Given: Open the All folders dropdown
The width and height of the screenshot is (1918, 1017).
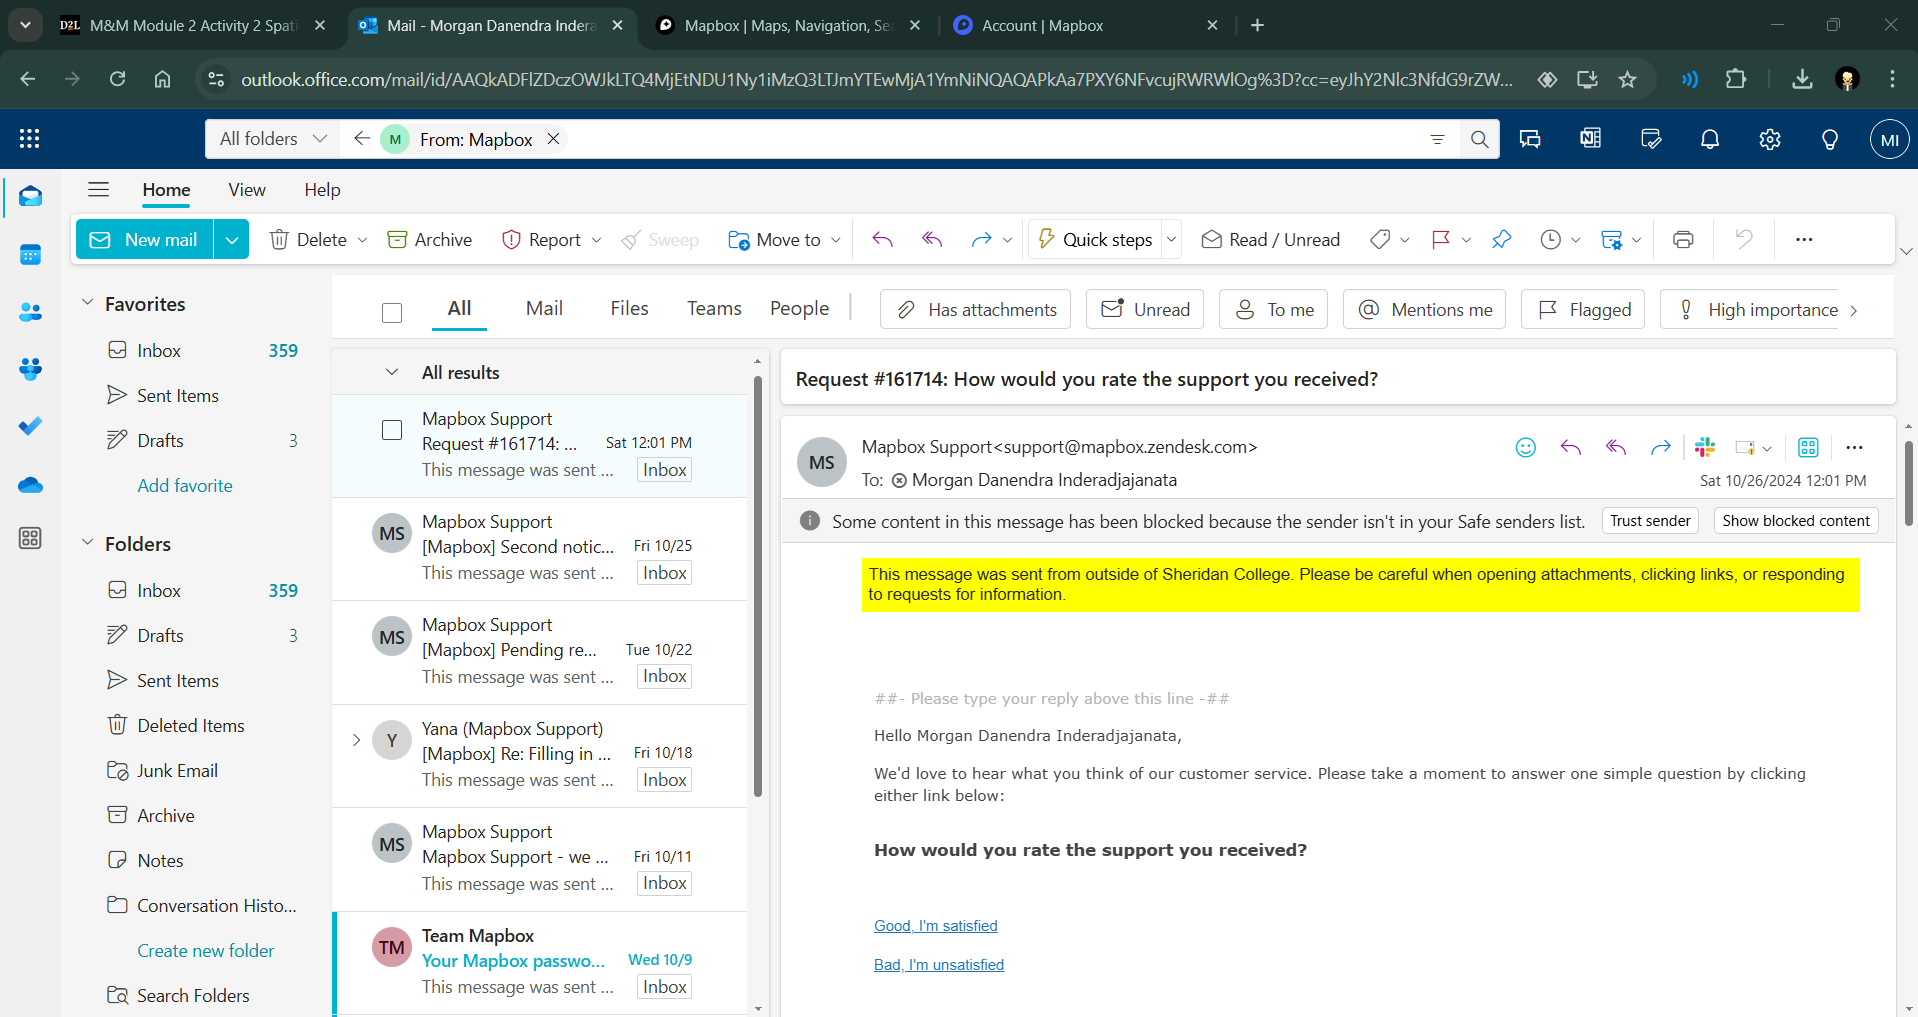Looking at the screenshot, I should pos(273,139).
